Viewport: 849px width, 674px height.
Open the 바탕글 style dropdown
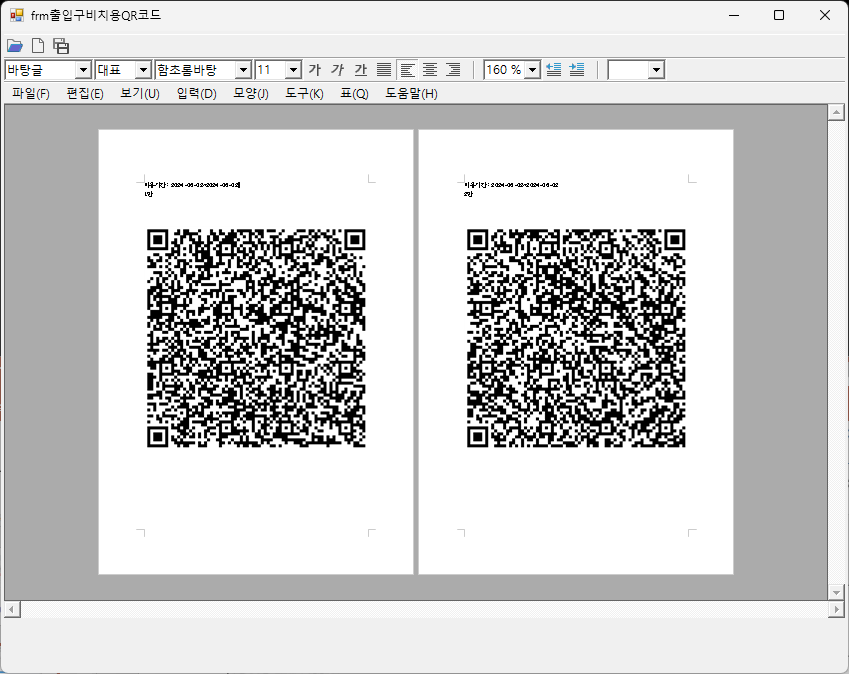[83, 70]
